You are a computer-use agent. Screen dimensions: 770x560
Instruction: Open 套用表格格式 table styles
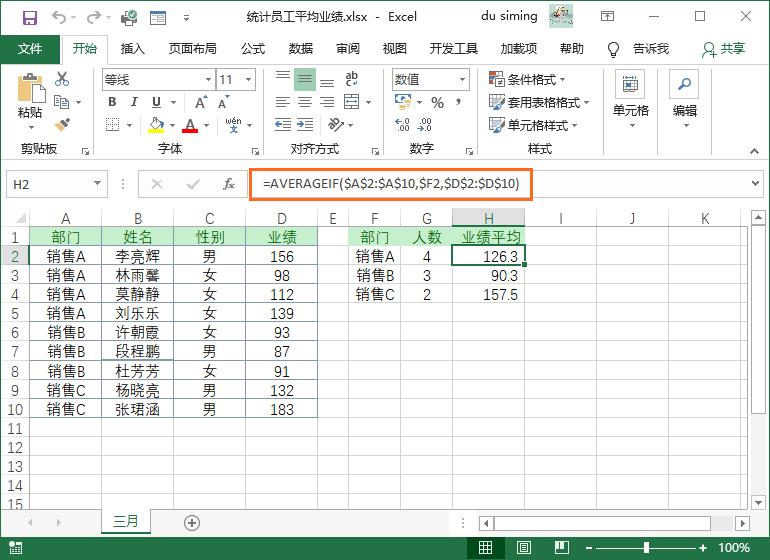539,102
